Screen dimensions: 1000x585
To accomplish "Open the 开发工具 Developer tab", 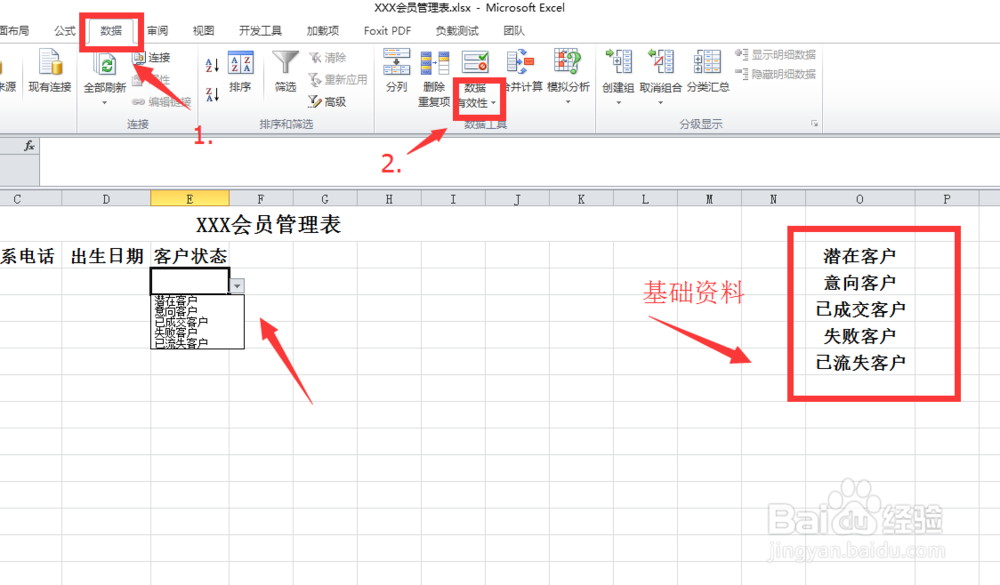I will pyautogui.click(x=260, y=31).
